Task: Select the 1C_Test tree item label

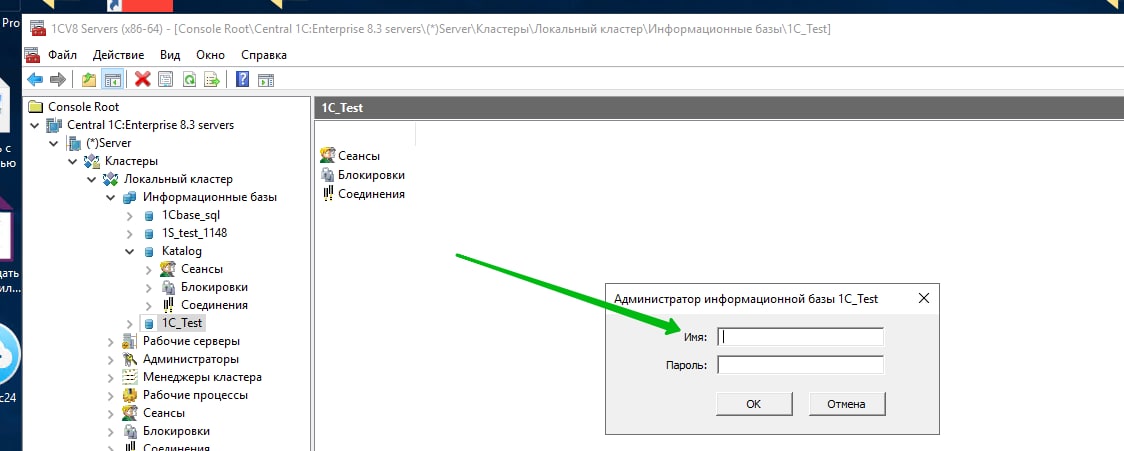Action: (x=182, y=323)
